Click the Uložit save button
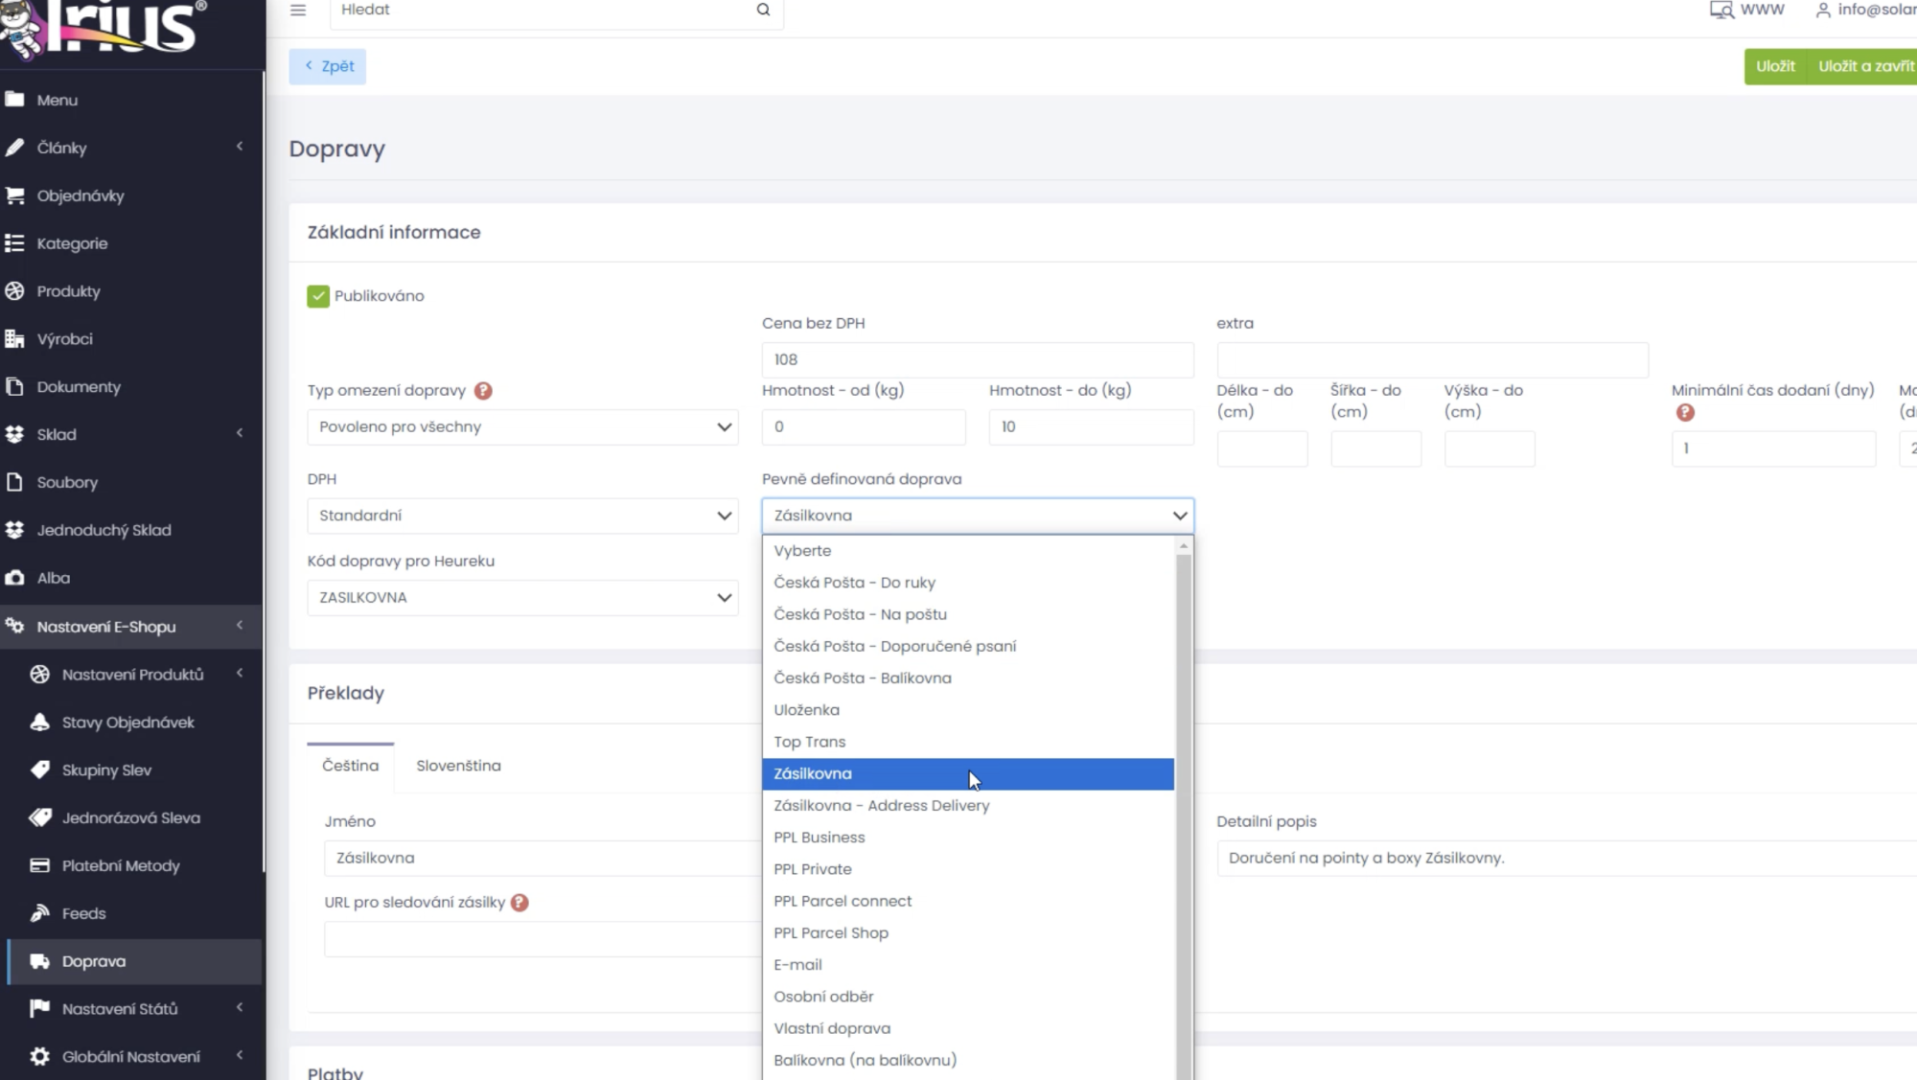Screen dimensions: 1917x1080 point(1775,66)
